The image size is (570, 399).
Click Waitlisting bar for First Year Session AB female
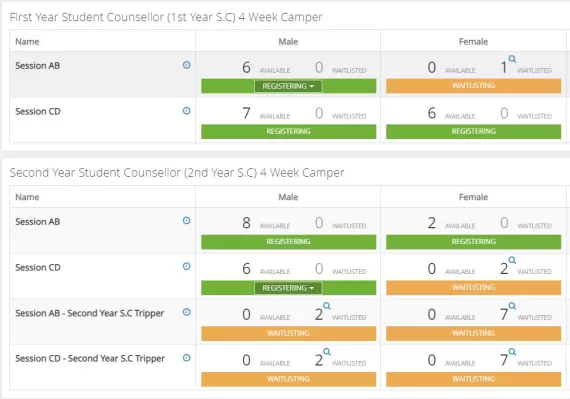click(x=474, y=86)
